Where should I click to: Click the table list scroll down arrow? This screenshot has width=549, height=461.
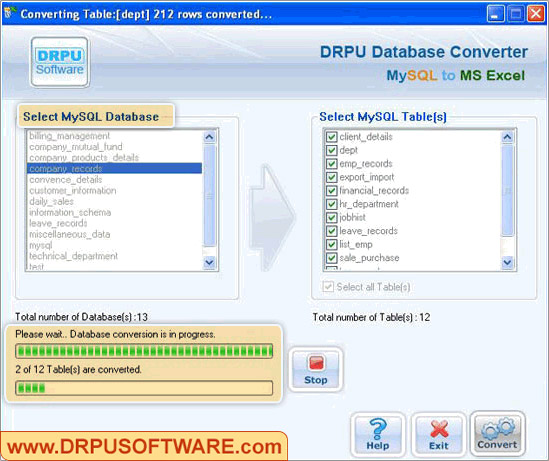(508, 262)
